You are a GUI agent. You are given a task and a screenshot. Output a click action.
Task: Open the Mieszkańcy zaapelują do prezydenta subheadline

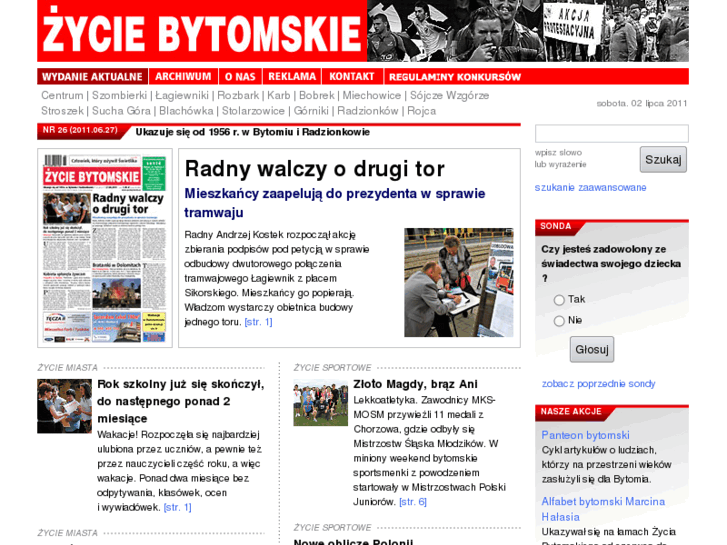[x=335, y=203]
